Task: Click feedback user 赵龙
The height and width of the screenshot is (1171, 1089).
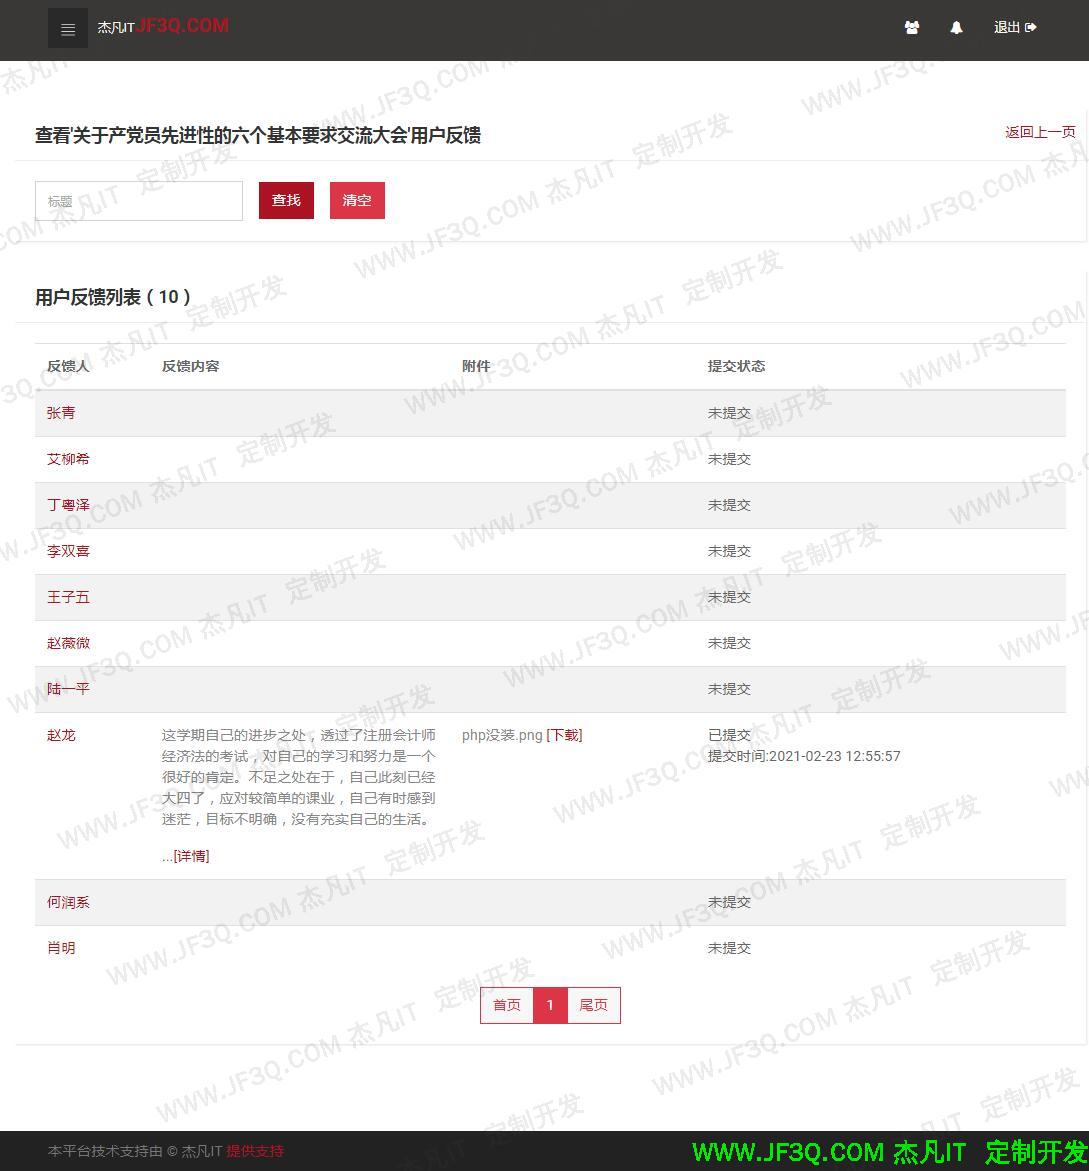Action: tap(61, 734)
